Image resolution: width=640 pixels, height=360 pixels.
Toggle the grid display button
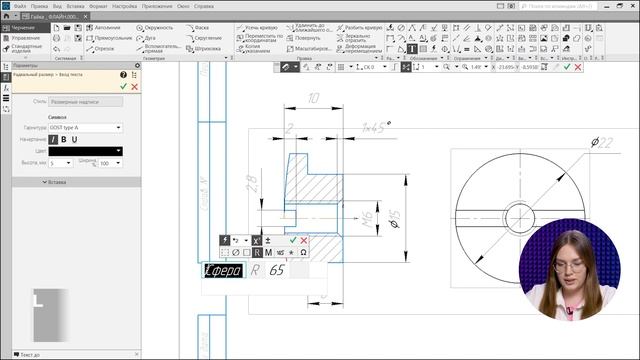[341, 67]
